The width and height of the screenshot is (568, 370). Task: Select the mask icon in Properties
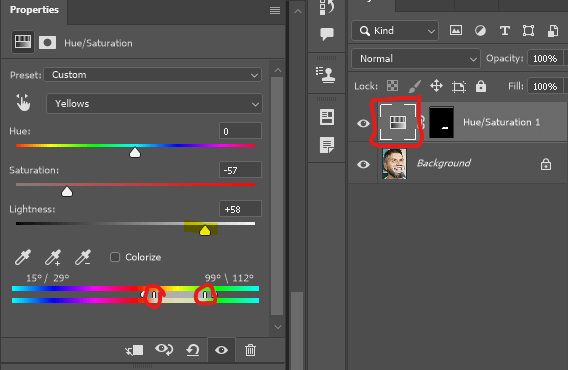click(47, 42)
